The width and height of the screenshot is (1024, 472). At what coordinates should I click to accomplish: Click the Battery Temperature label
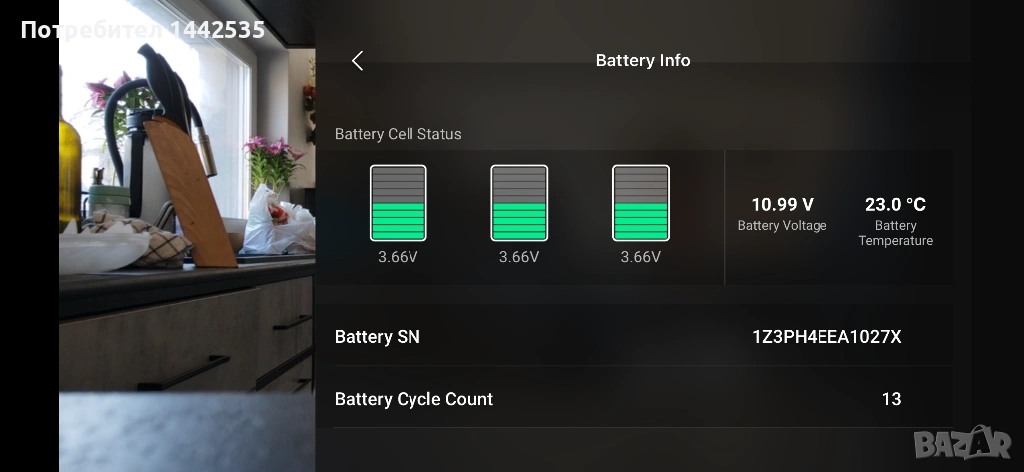point(895,233)
